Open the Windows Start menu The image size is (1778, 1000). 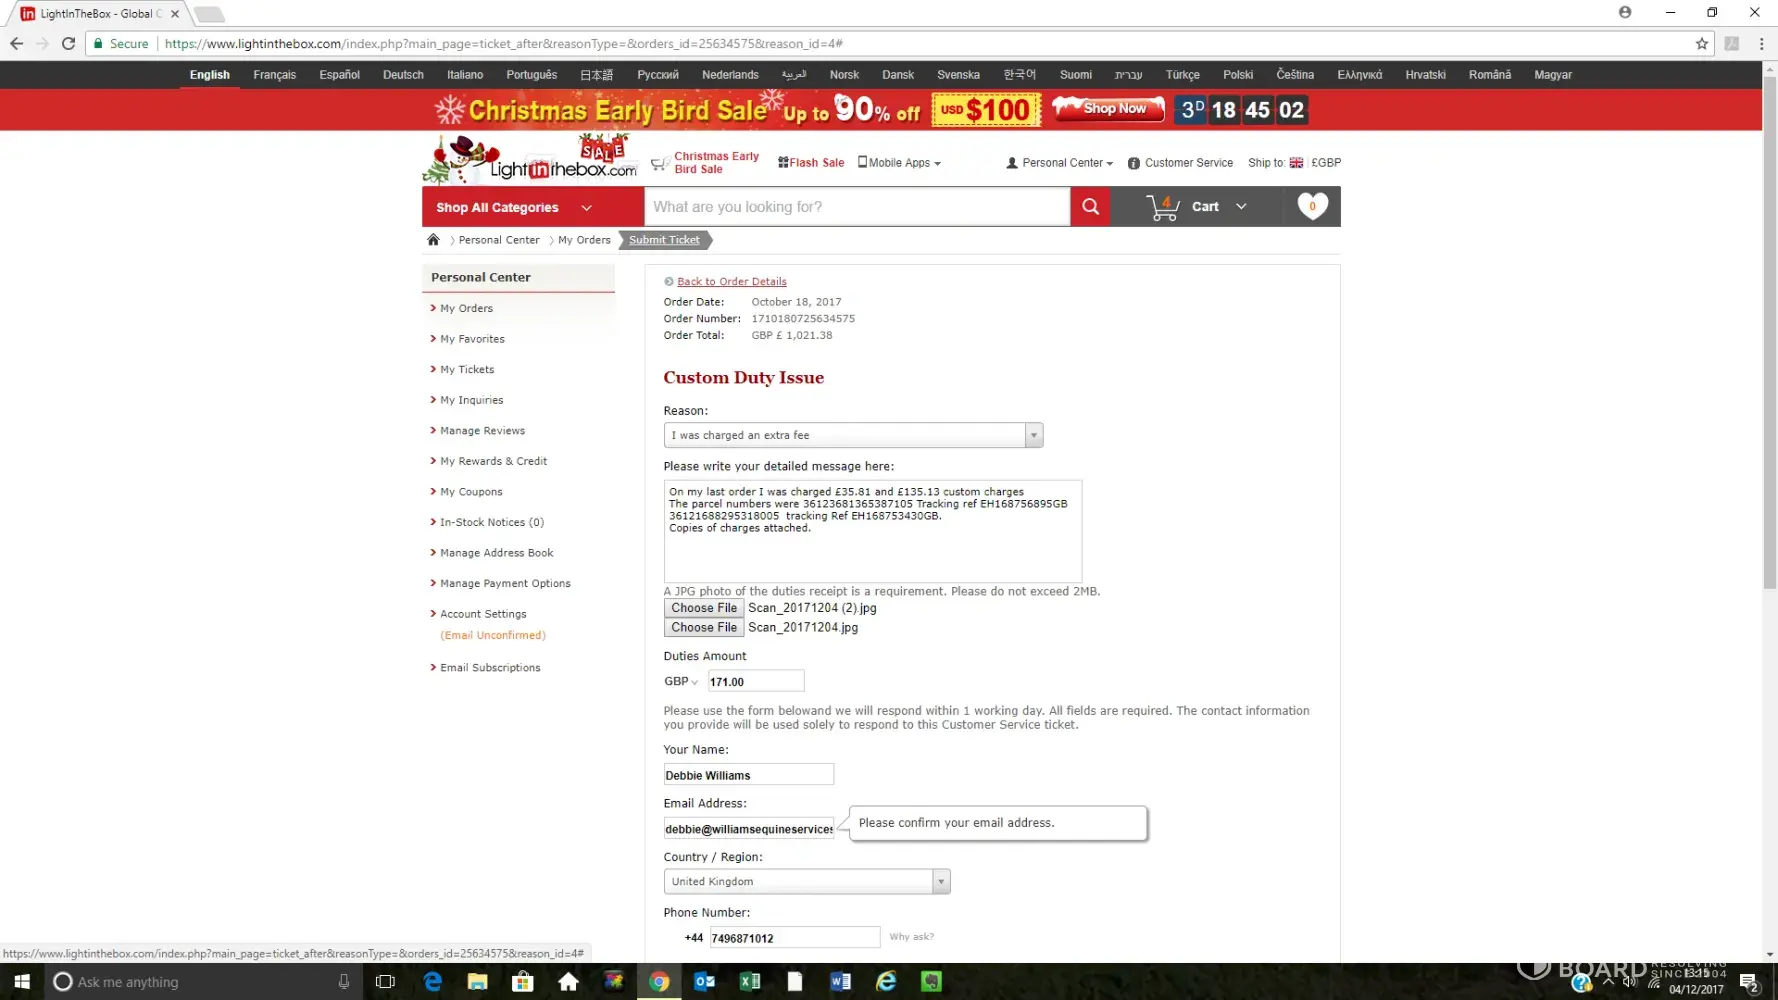point(22,982)
